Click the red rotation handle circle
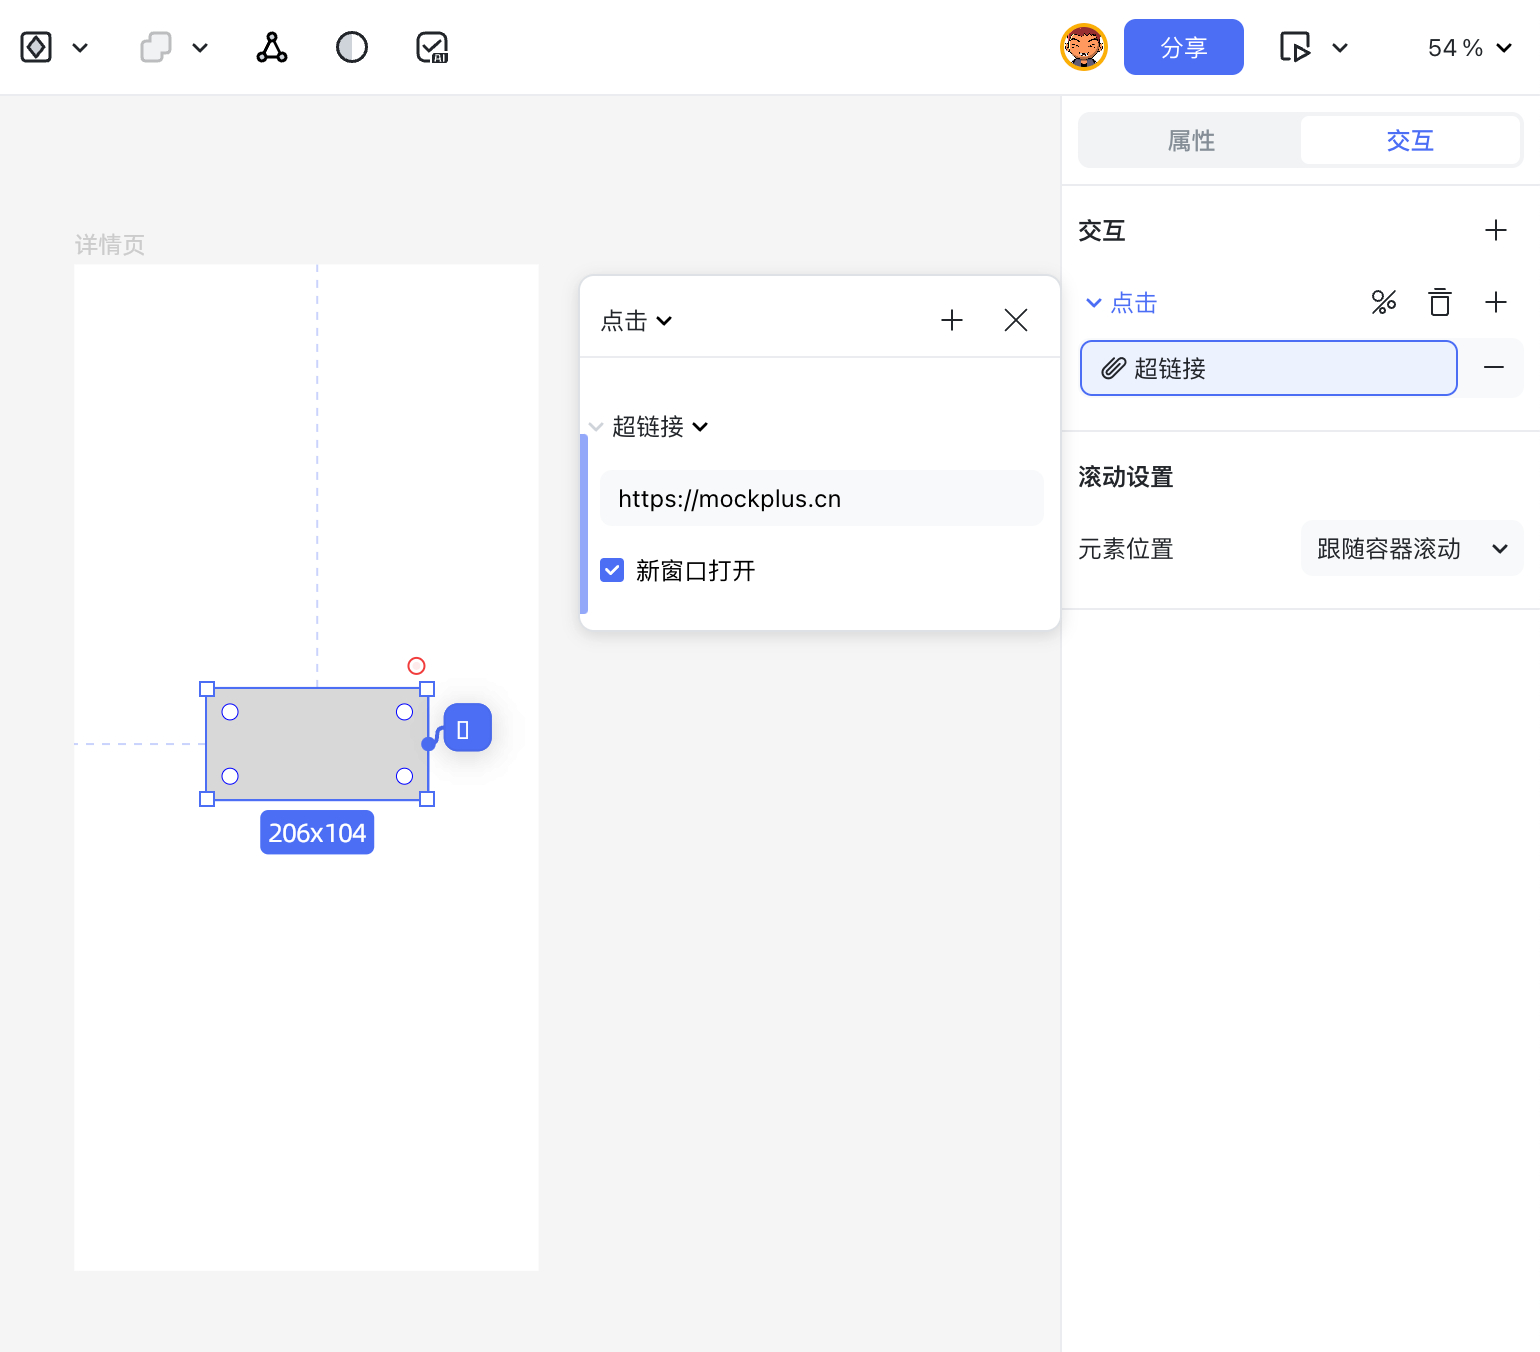1540x1352 pixels. point(417,666)
